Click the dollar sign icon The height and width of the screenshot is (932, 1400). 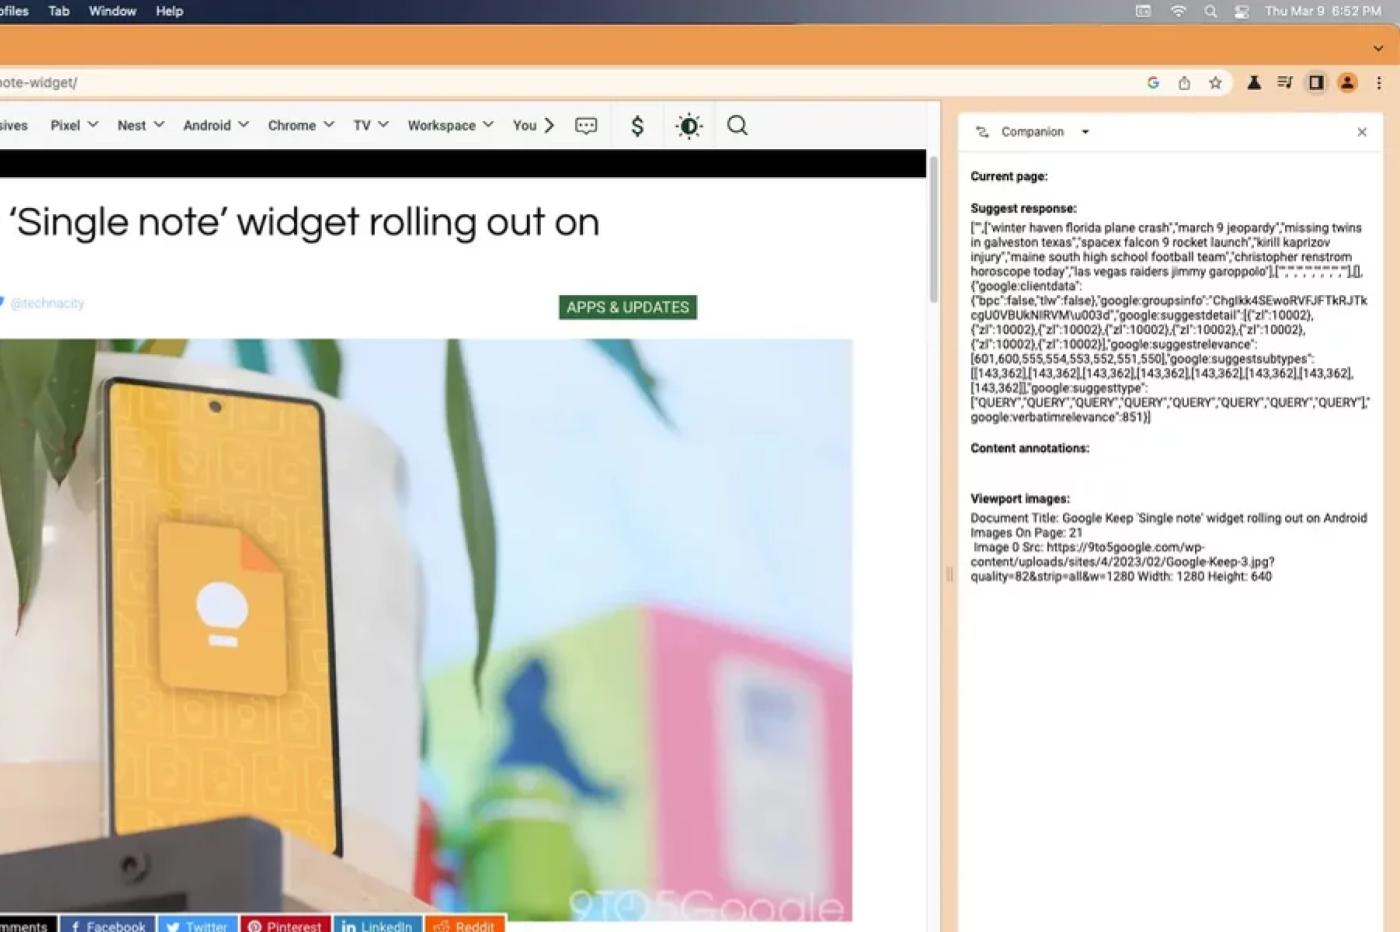click(637, 126)
